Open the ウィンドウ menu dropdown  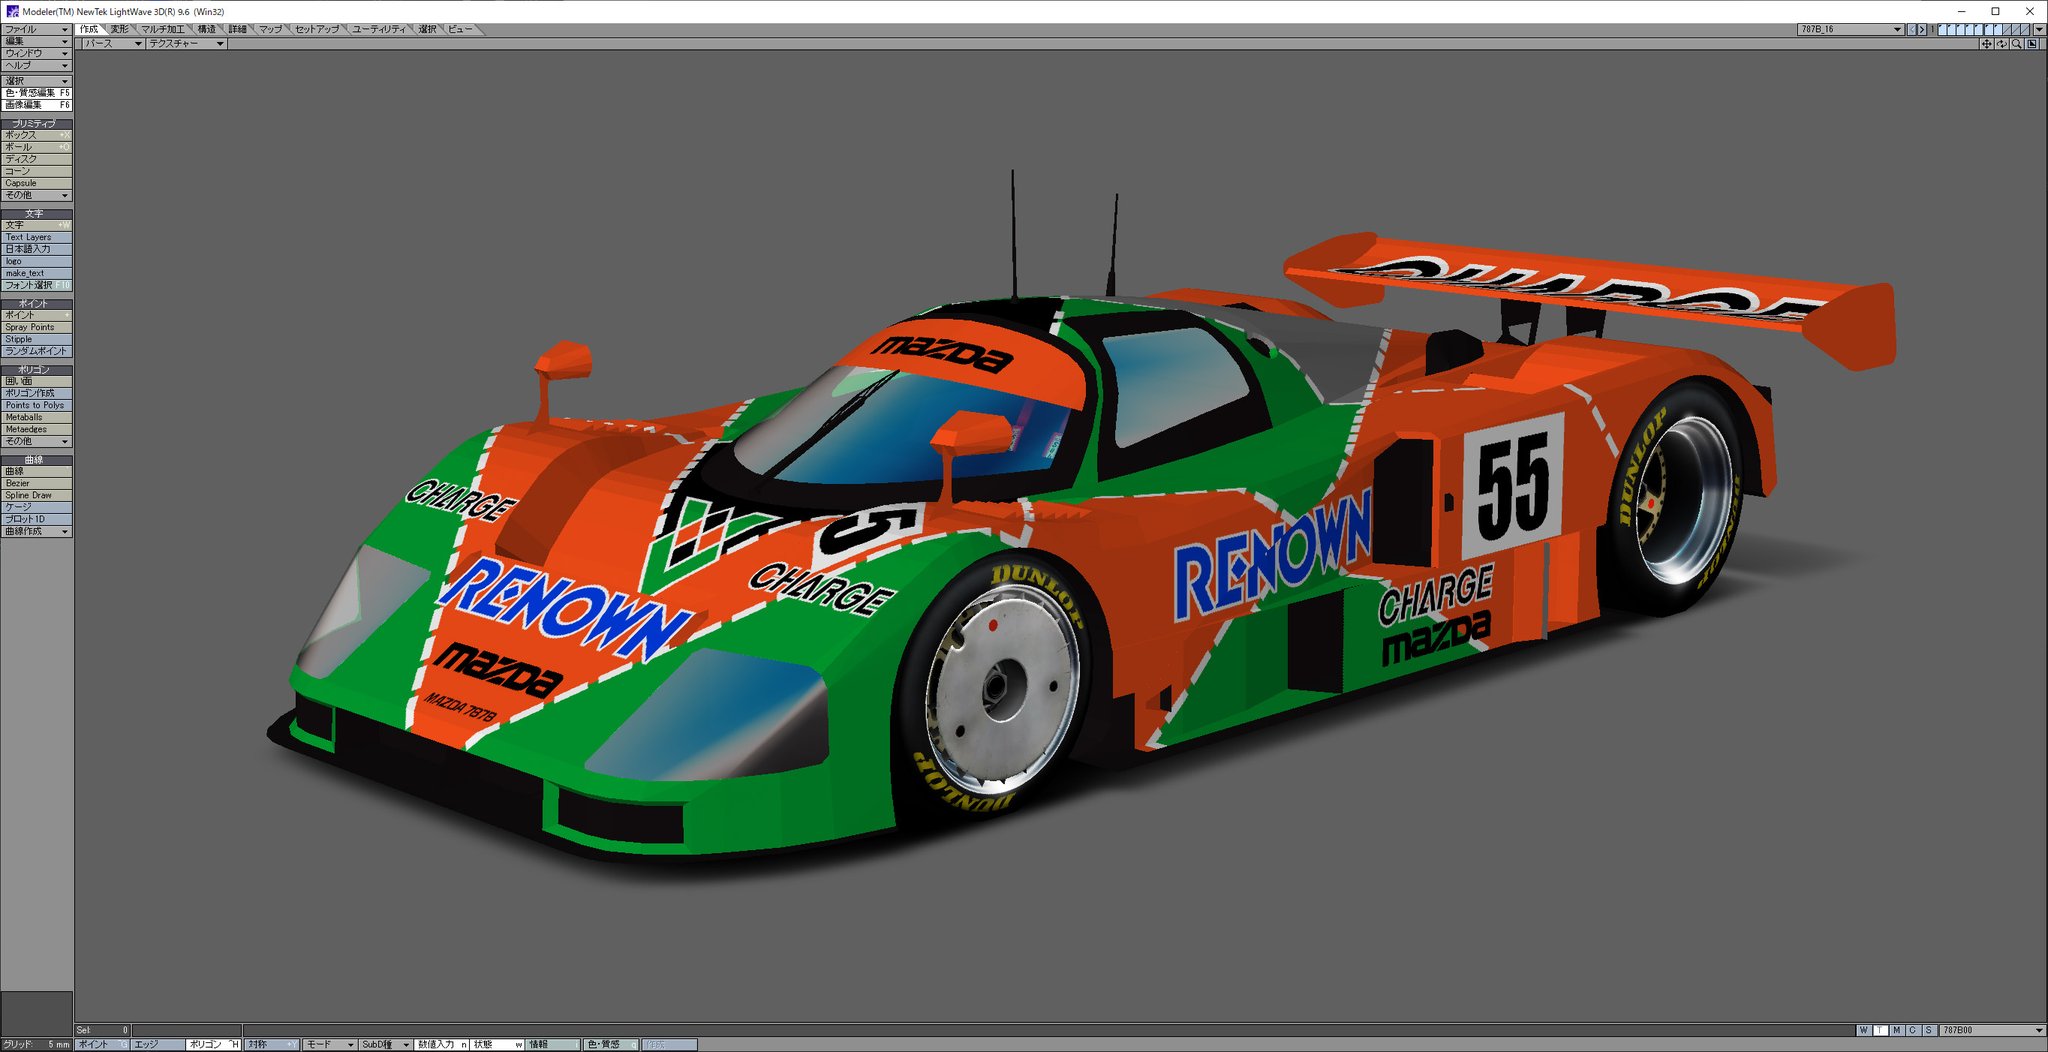[x=36, y=53]
